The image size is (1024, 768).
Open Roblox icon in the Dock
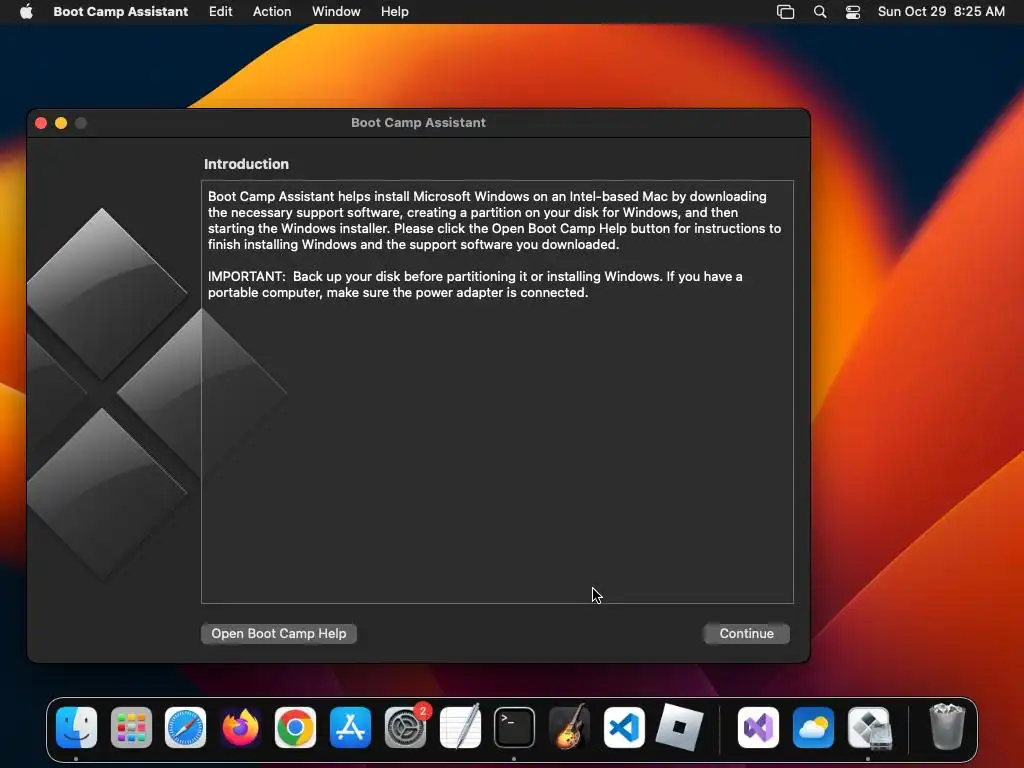pyautogui.click(x=679, y=728)
